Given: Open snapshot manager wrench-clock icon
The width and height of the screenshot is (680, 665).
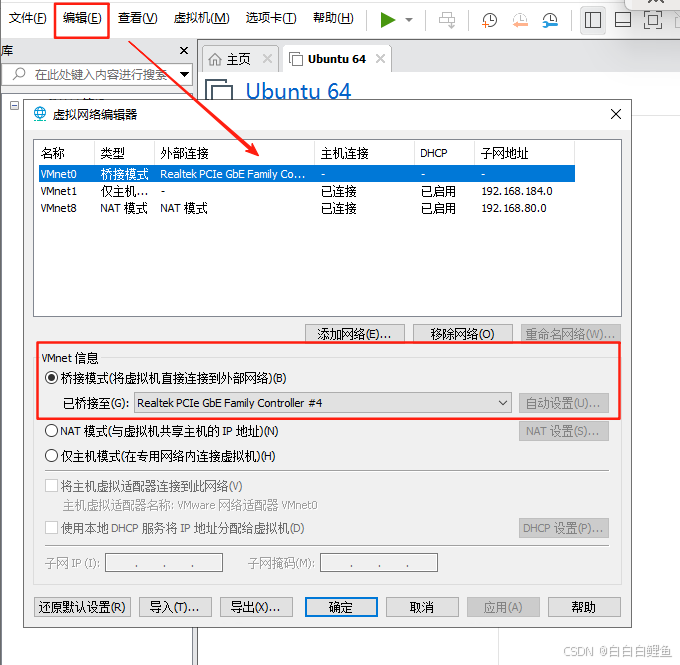Looking at the screenshot, I should coord(550,20).
